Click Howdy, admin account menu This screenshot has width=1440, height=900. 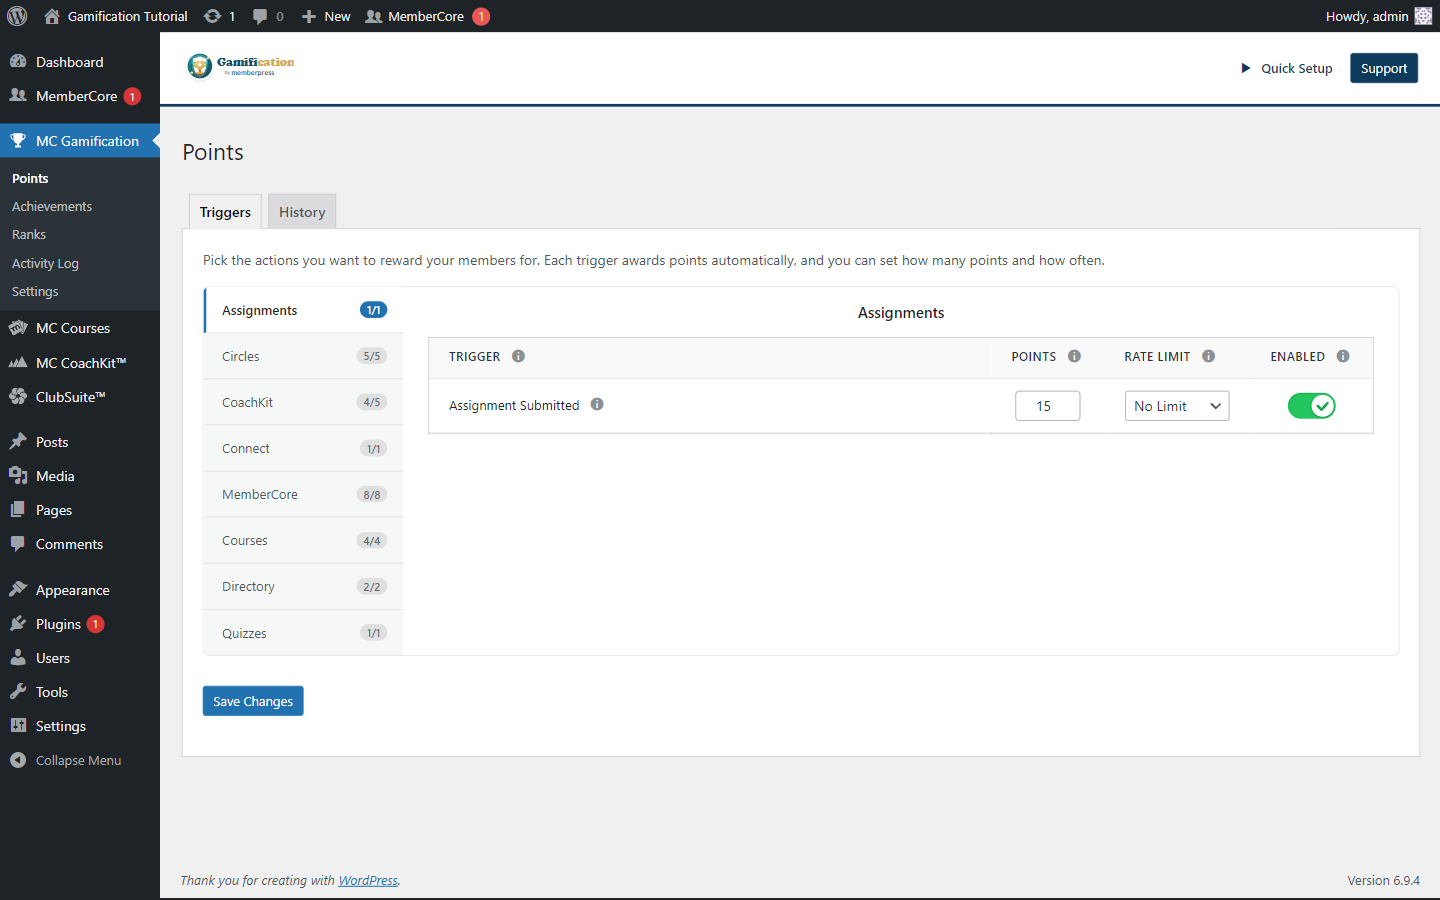(x=1379, y=16)
